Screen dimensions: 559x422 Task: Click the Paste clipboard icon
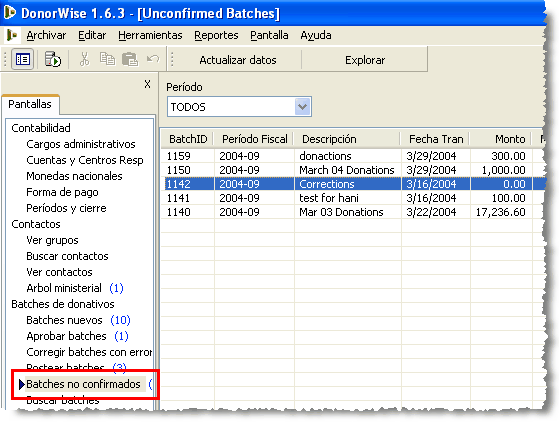pyautogui.click(x=130, y=59)
